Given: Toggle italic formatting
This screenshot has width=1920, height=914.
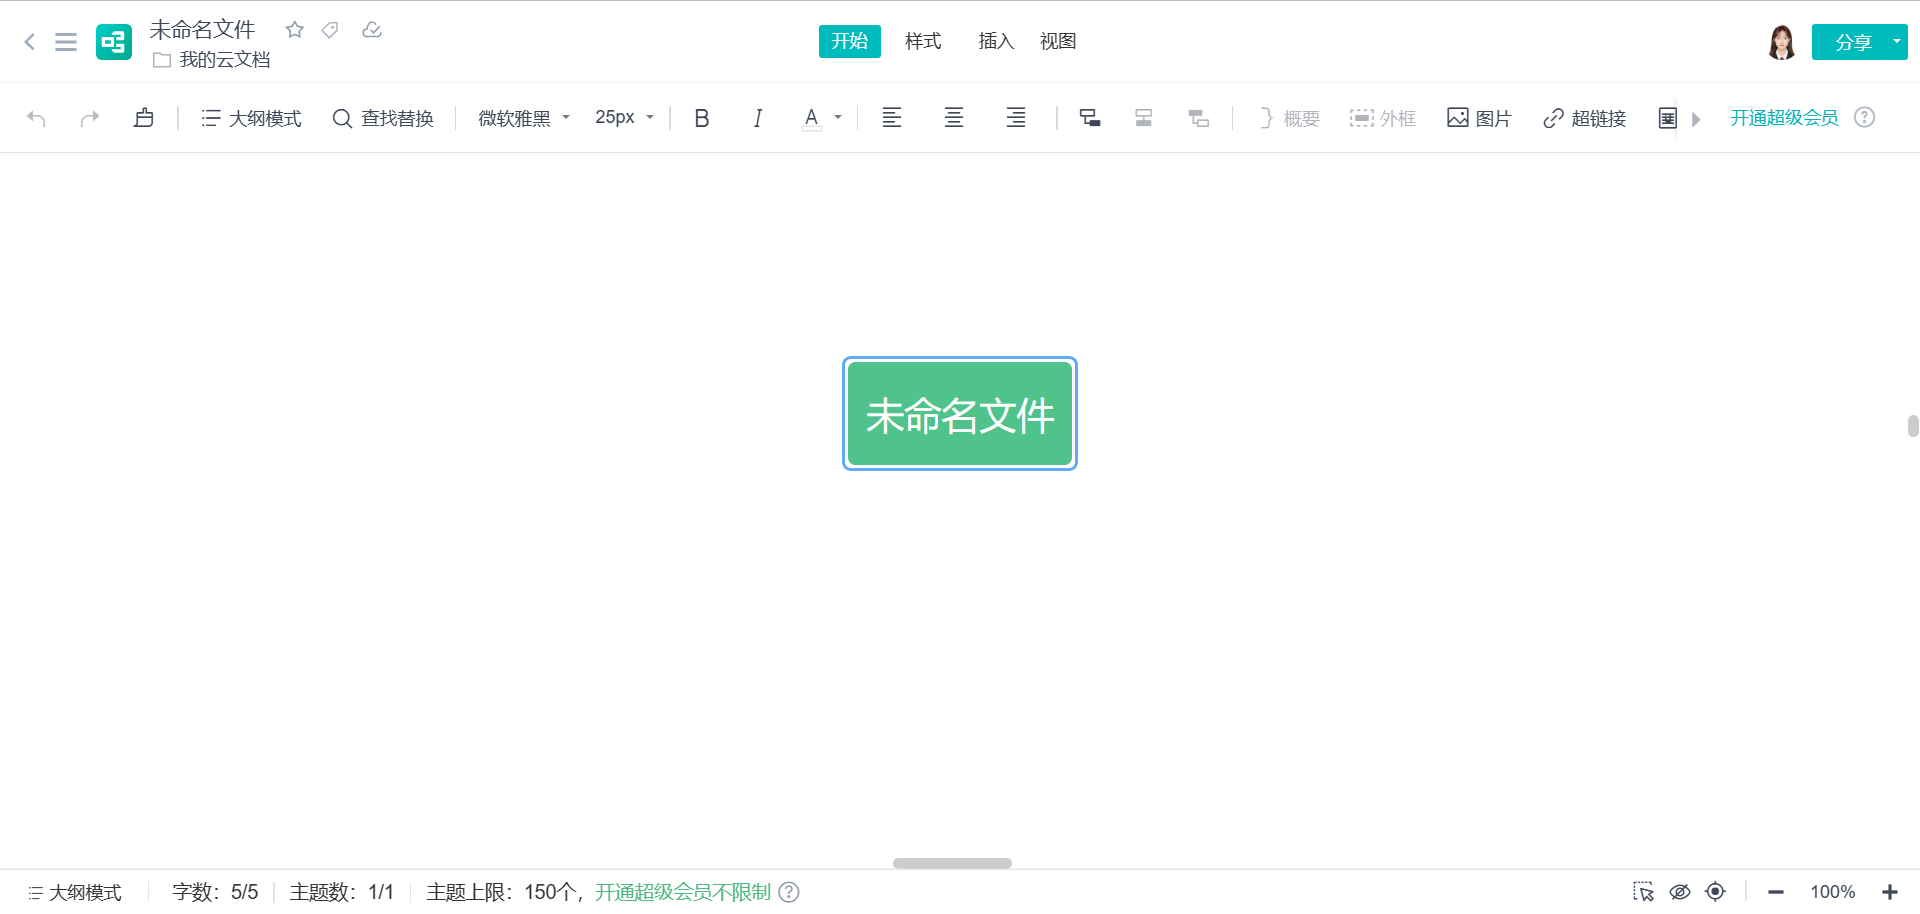Looking at the screenshot, I should (x=758, y=118).
